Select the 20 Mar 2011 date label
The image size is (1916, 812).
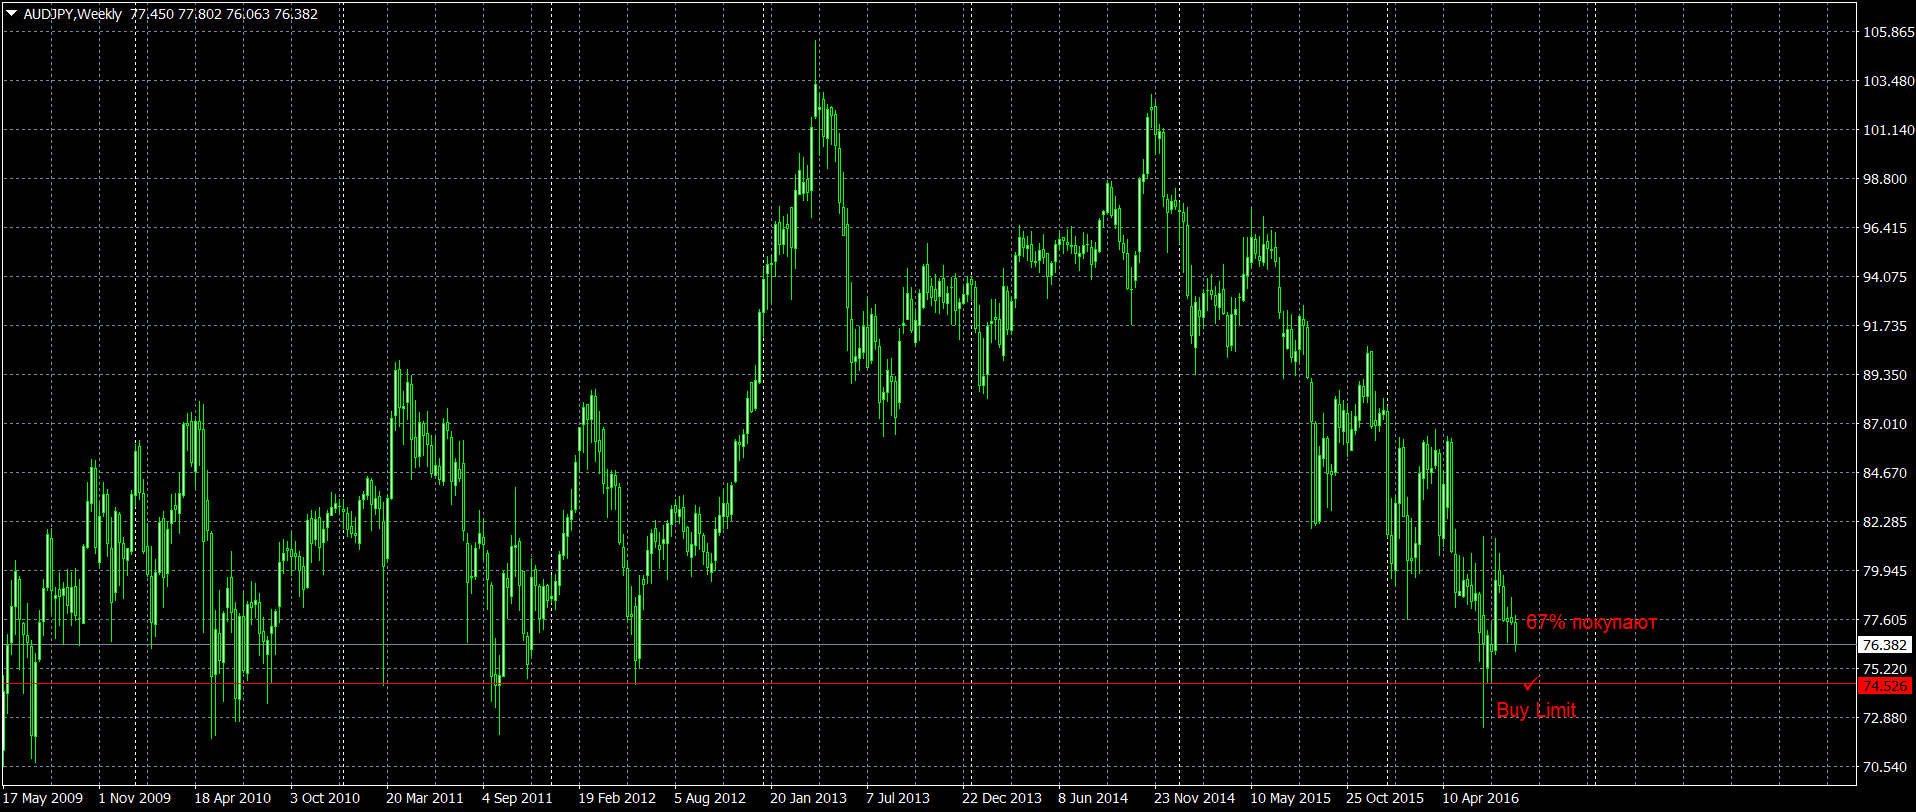tap(425, 798)
